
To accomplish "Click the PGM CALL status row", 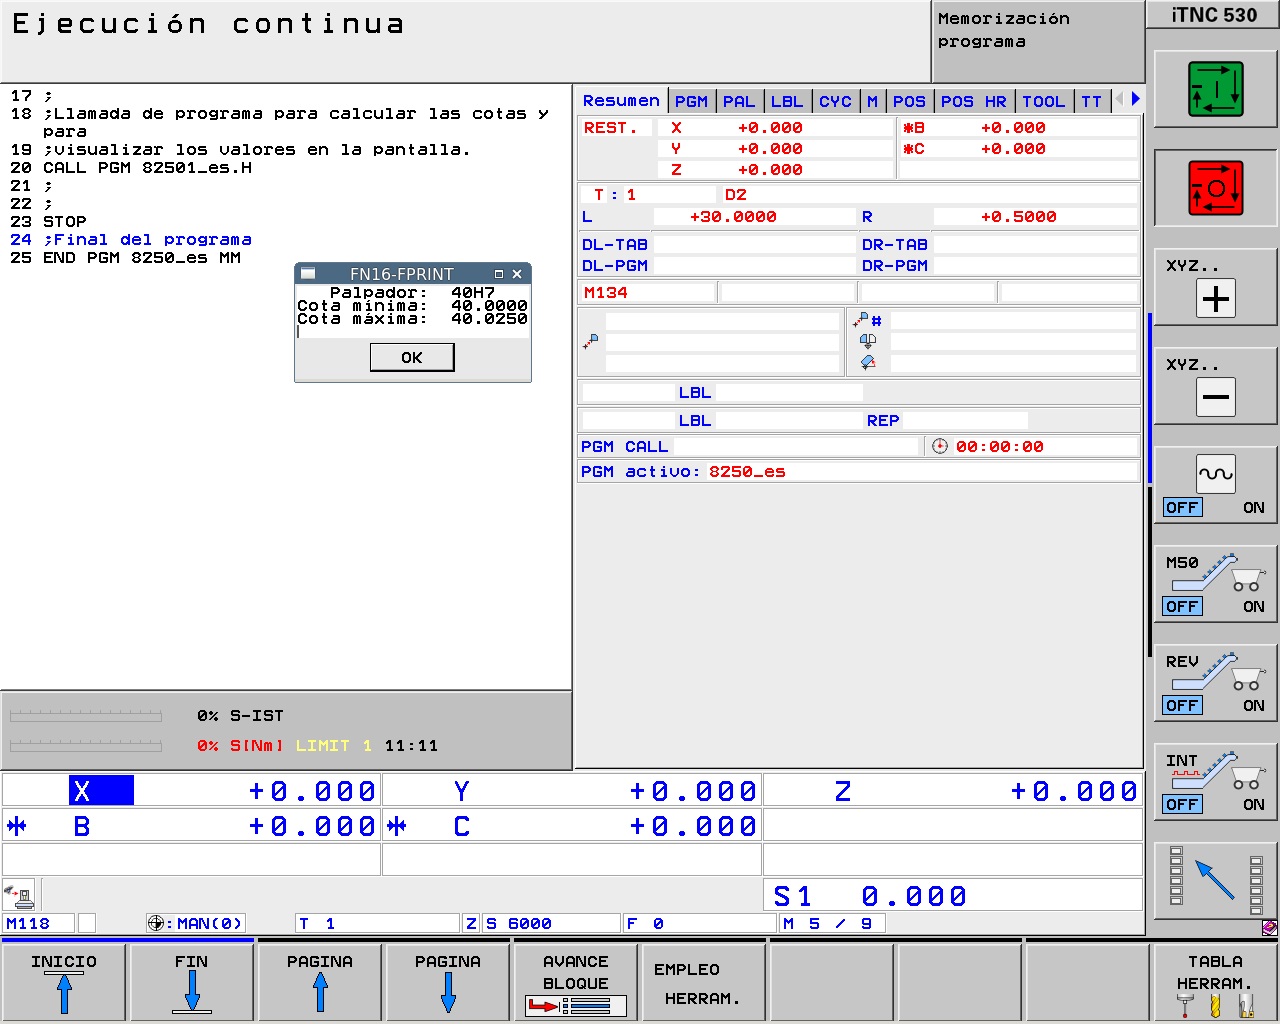I will (748, 446).
